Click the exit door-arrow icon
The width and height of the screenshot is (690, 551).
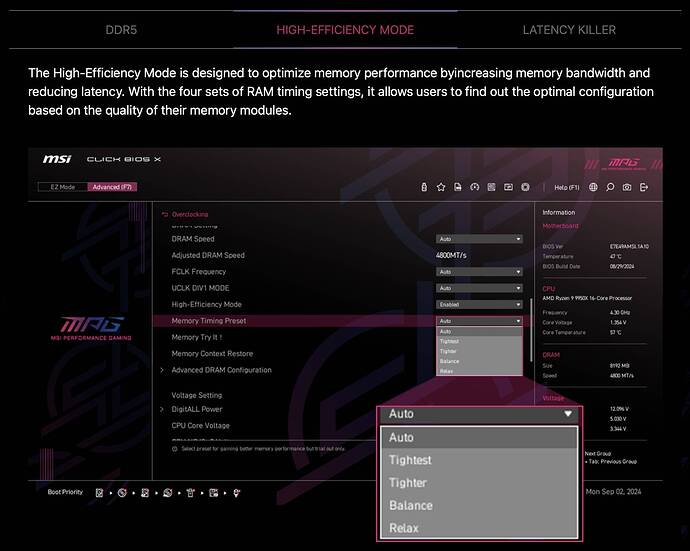coord(644,187)
